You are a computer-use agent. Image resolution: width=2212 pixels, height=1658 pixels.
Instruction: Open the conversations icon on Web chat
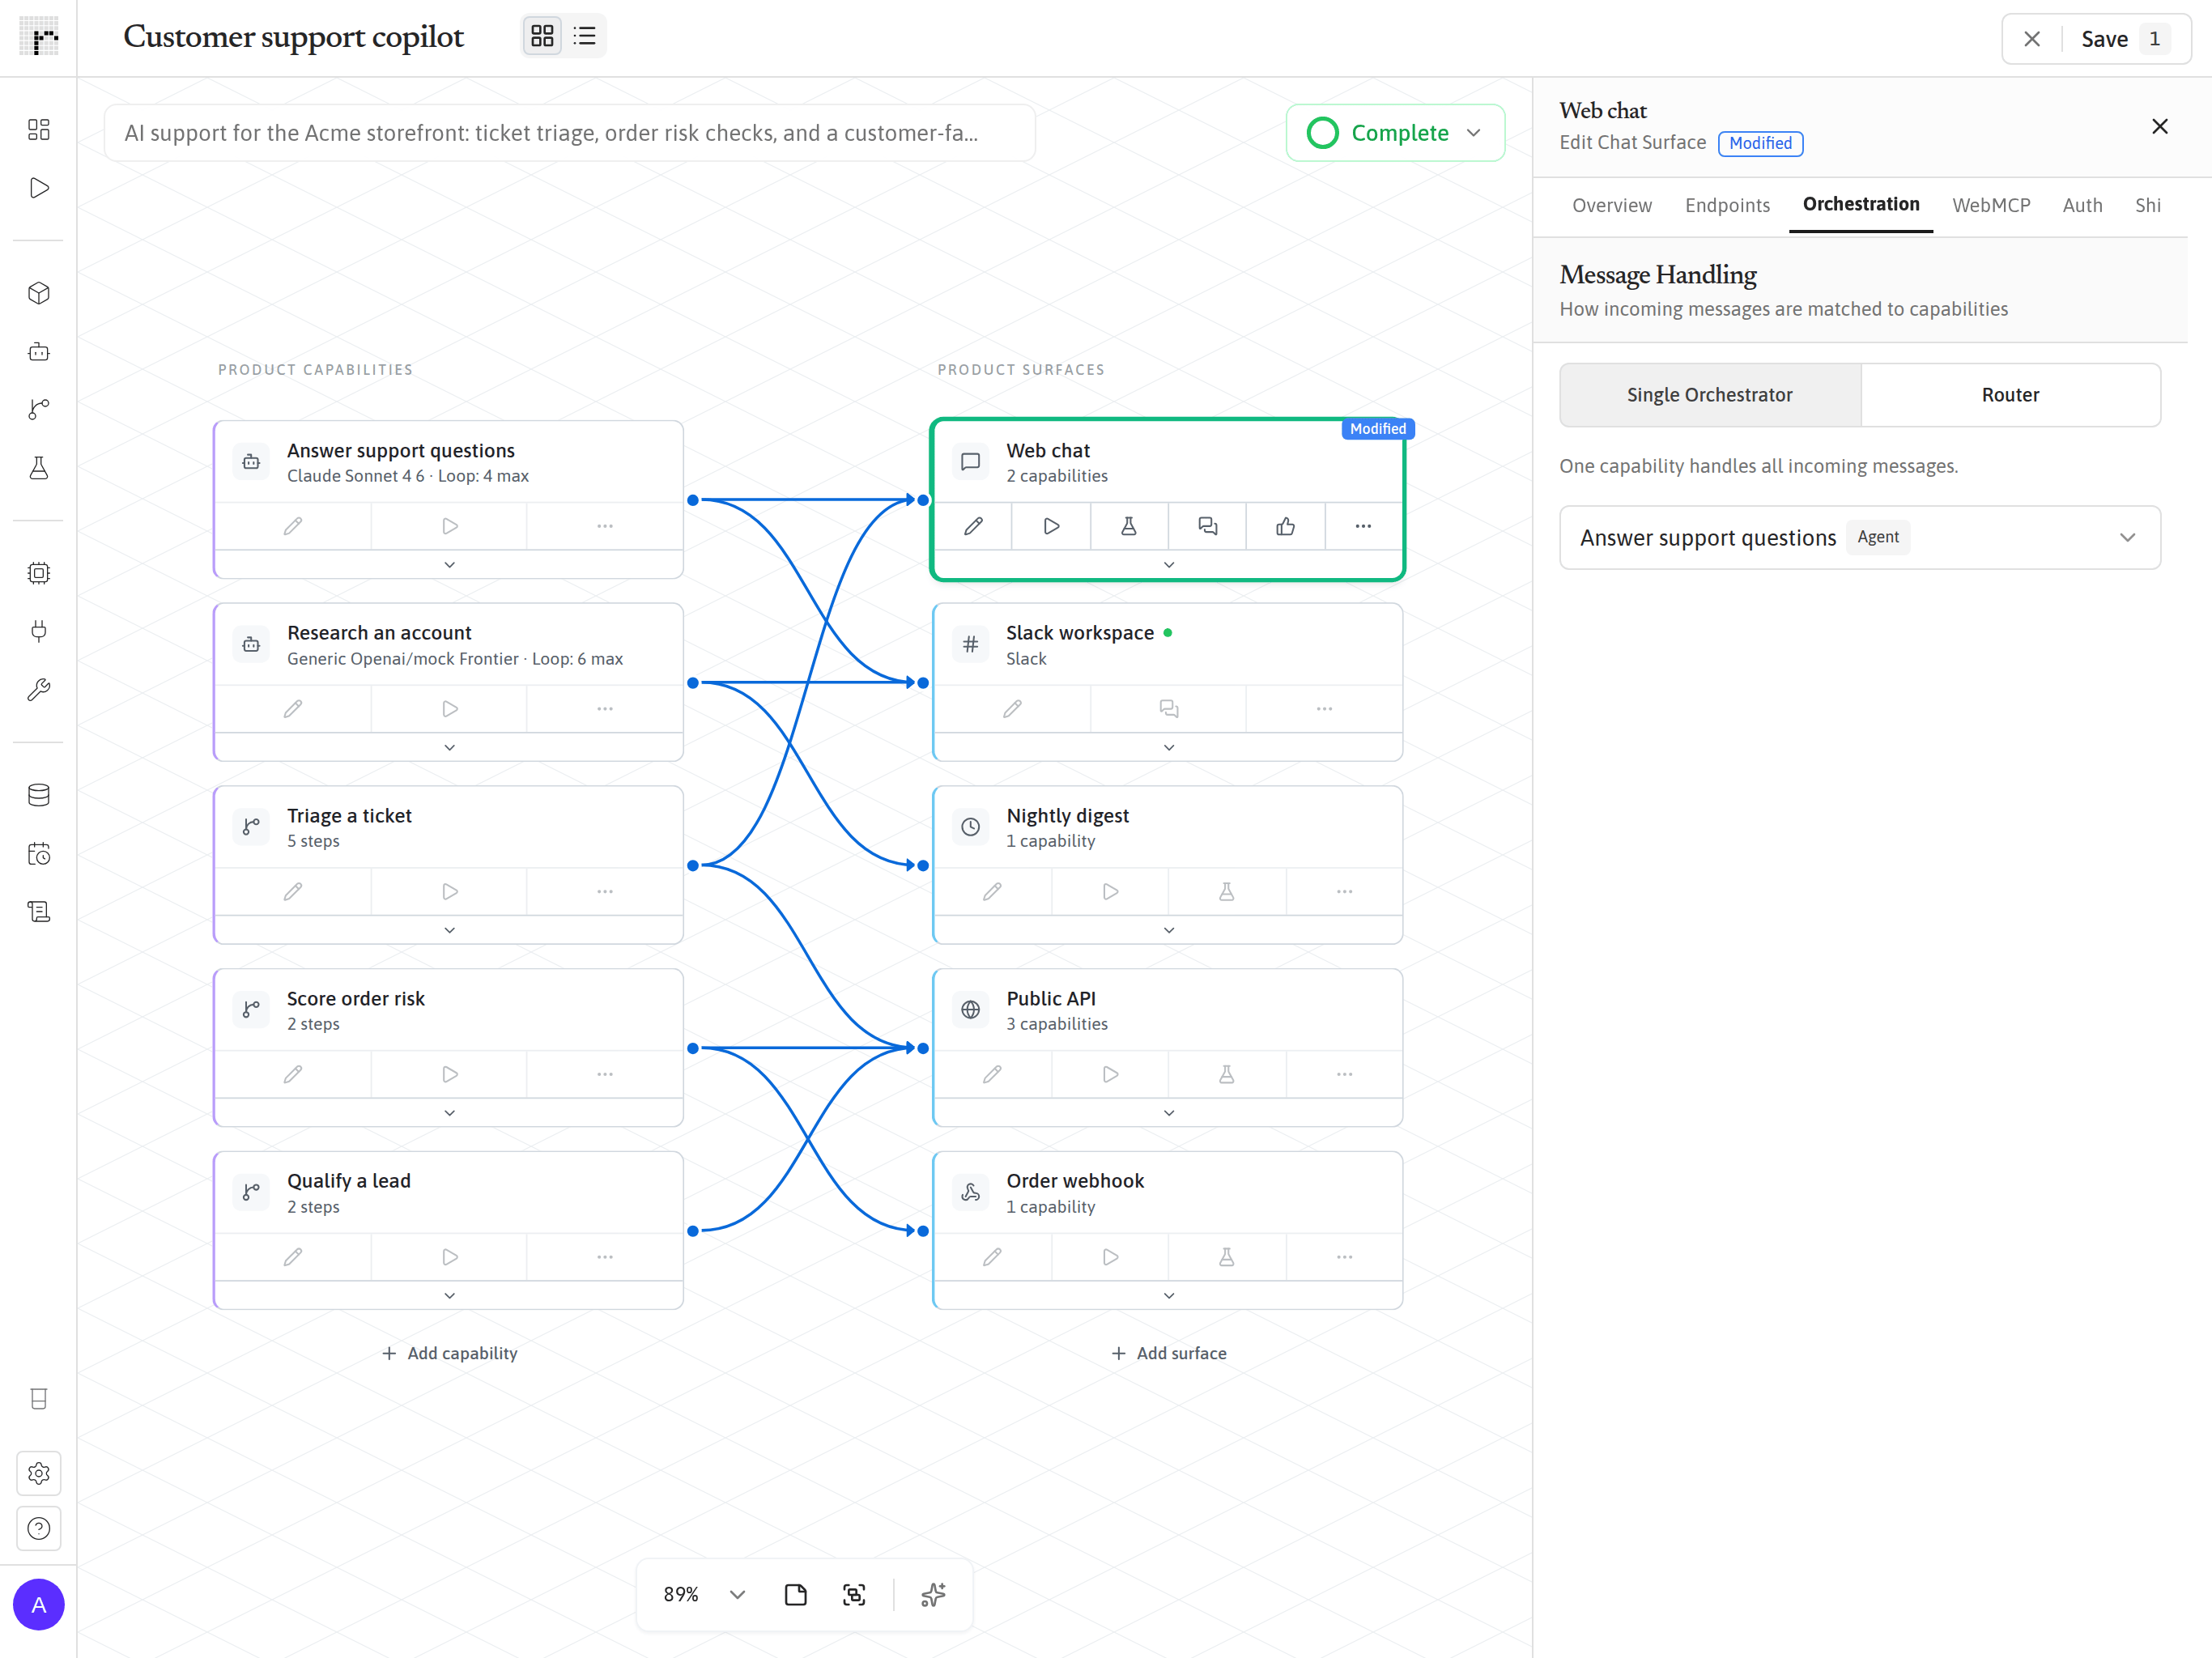click(x=1207, y=526)
